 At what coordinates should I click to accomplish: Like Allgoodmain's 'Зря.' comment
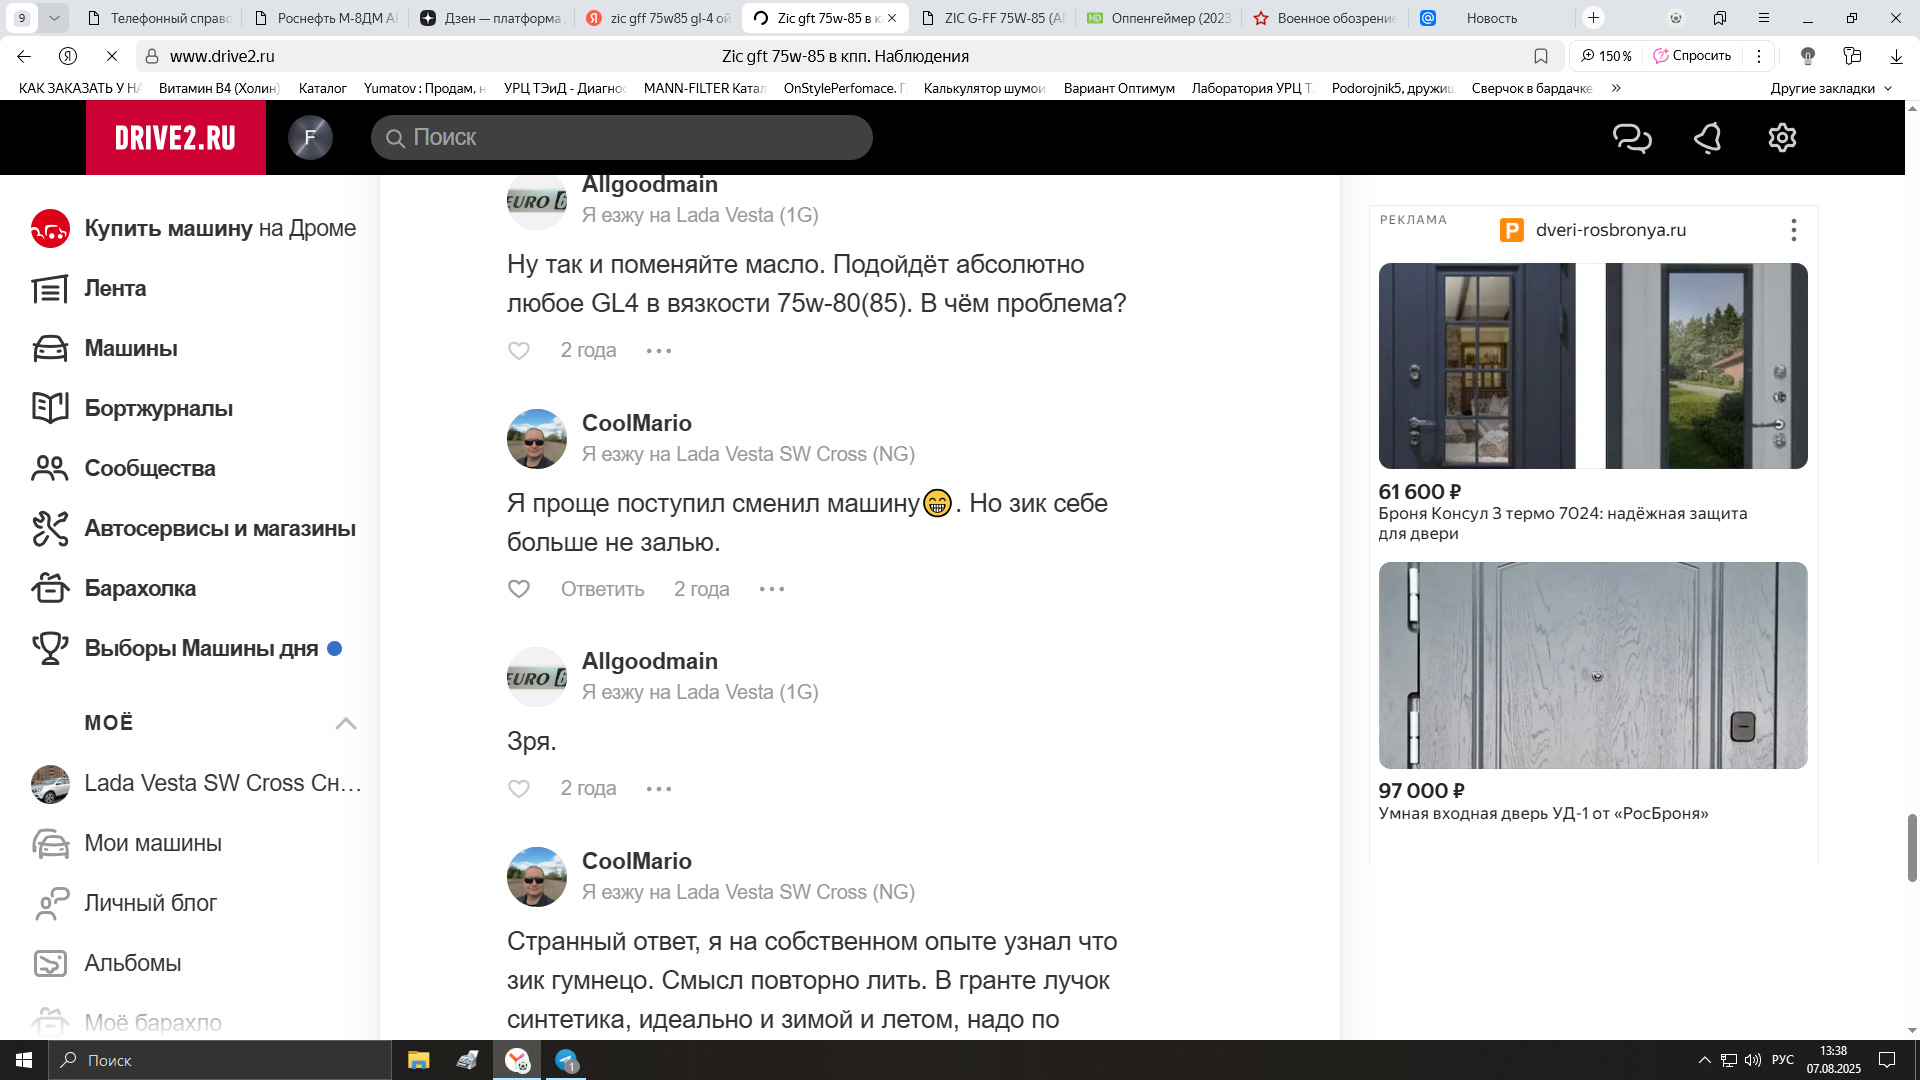pos(519,789)
